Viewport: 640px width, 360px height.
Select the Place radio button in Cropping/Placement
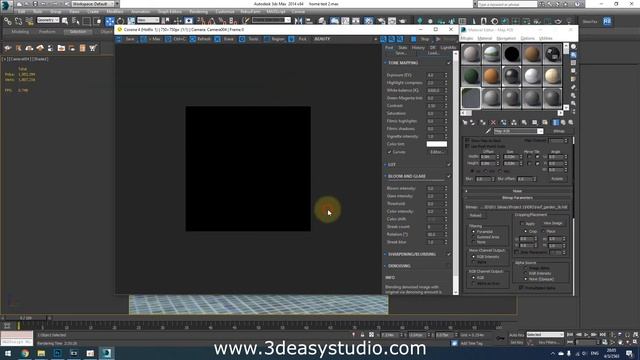coord(544,231)
